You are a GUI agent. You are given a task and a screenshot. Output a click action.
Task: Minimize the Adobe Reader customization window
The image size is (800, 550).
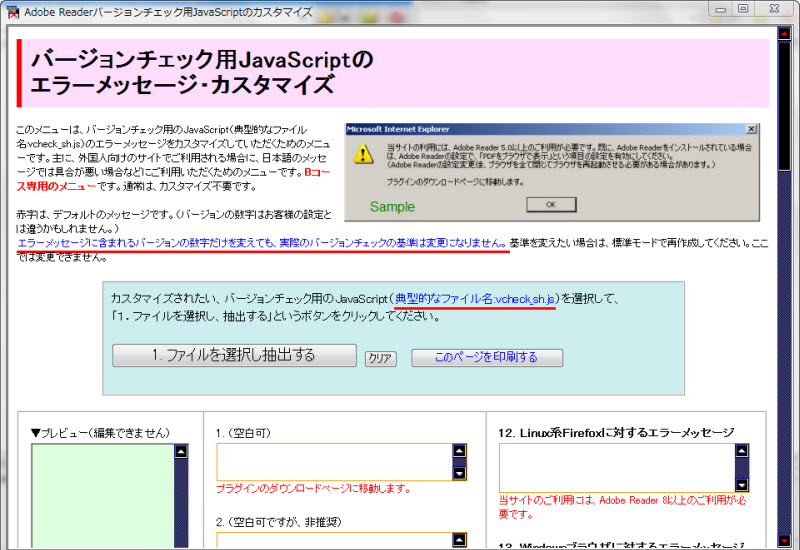pos(720,9)
